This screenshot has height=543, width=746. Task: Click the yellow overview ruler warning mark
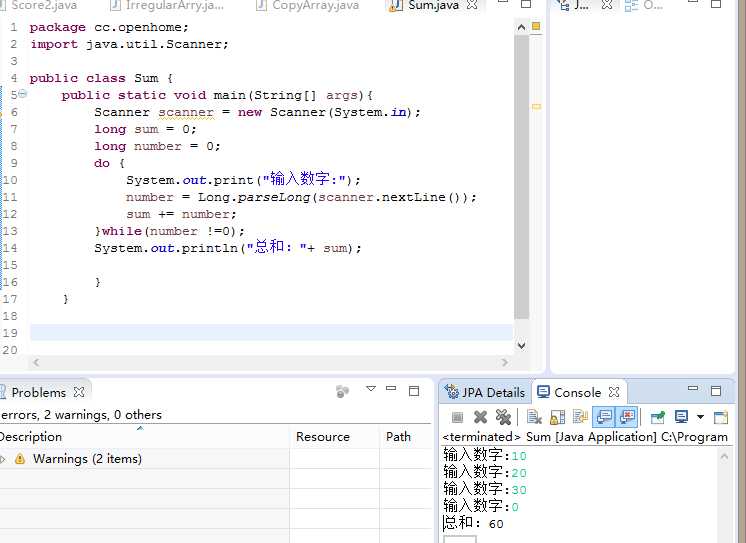(536, 107)
